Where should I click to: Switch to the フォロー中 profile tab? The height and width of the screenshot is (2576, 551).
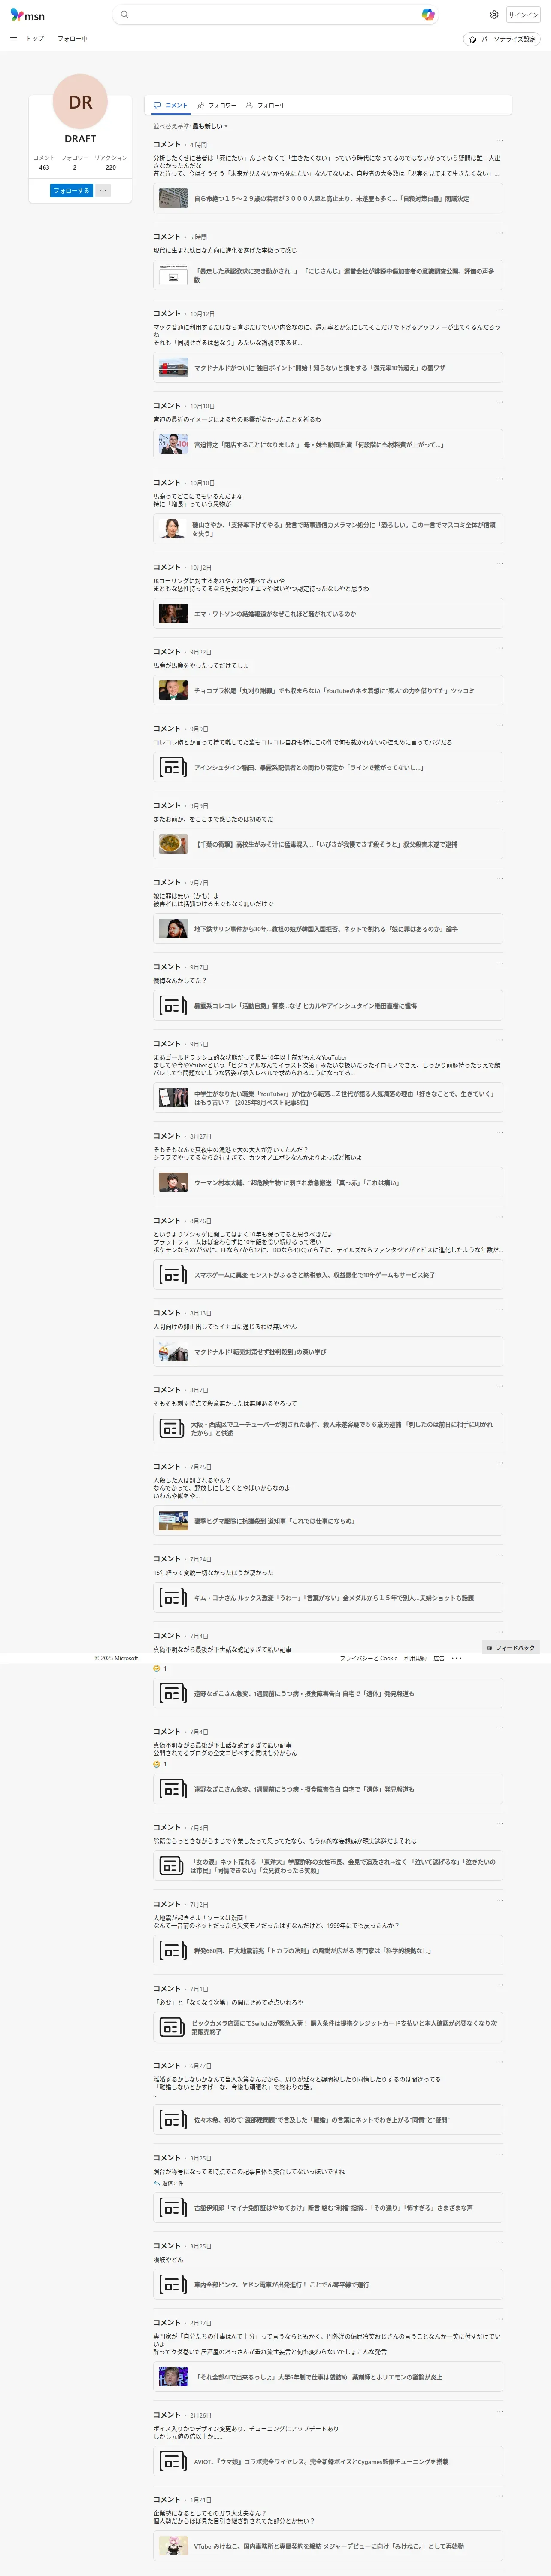pyautogui.click(x=266, y=105)
